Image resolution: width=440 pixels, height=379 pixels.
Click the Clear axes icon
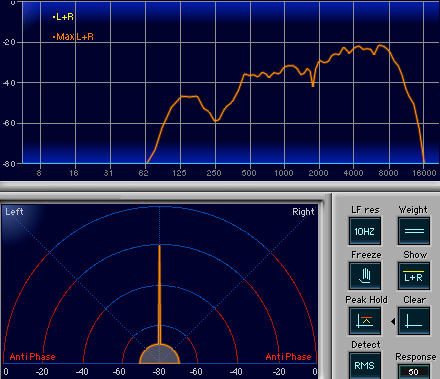(x=414, y=321)
